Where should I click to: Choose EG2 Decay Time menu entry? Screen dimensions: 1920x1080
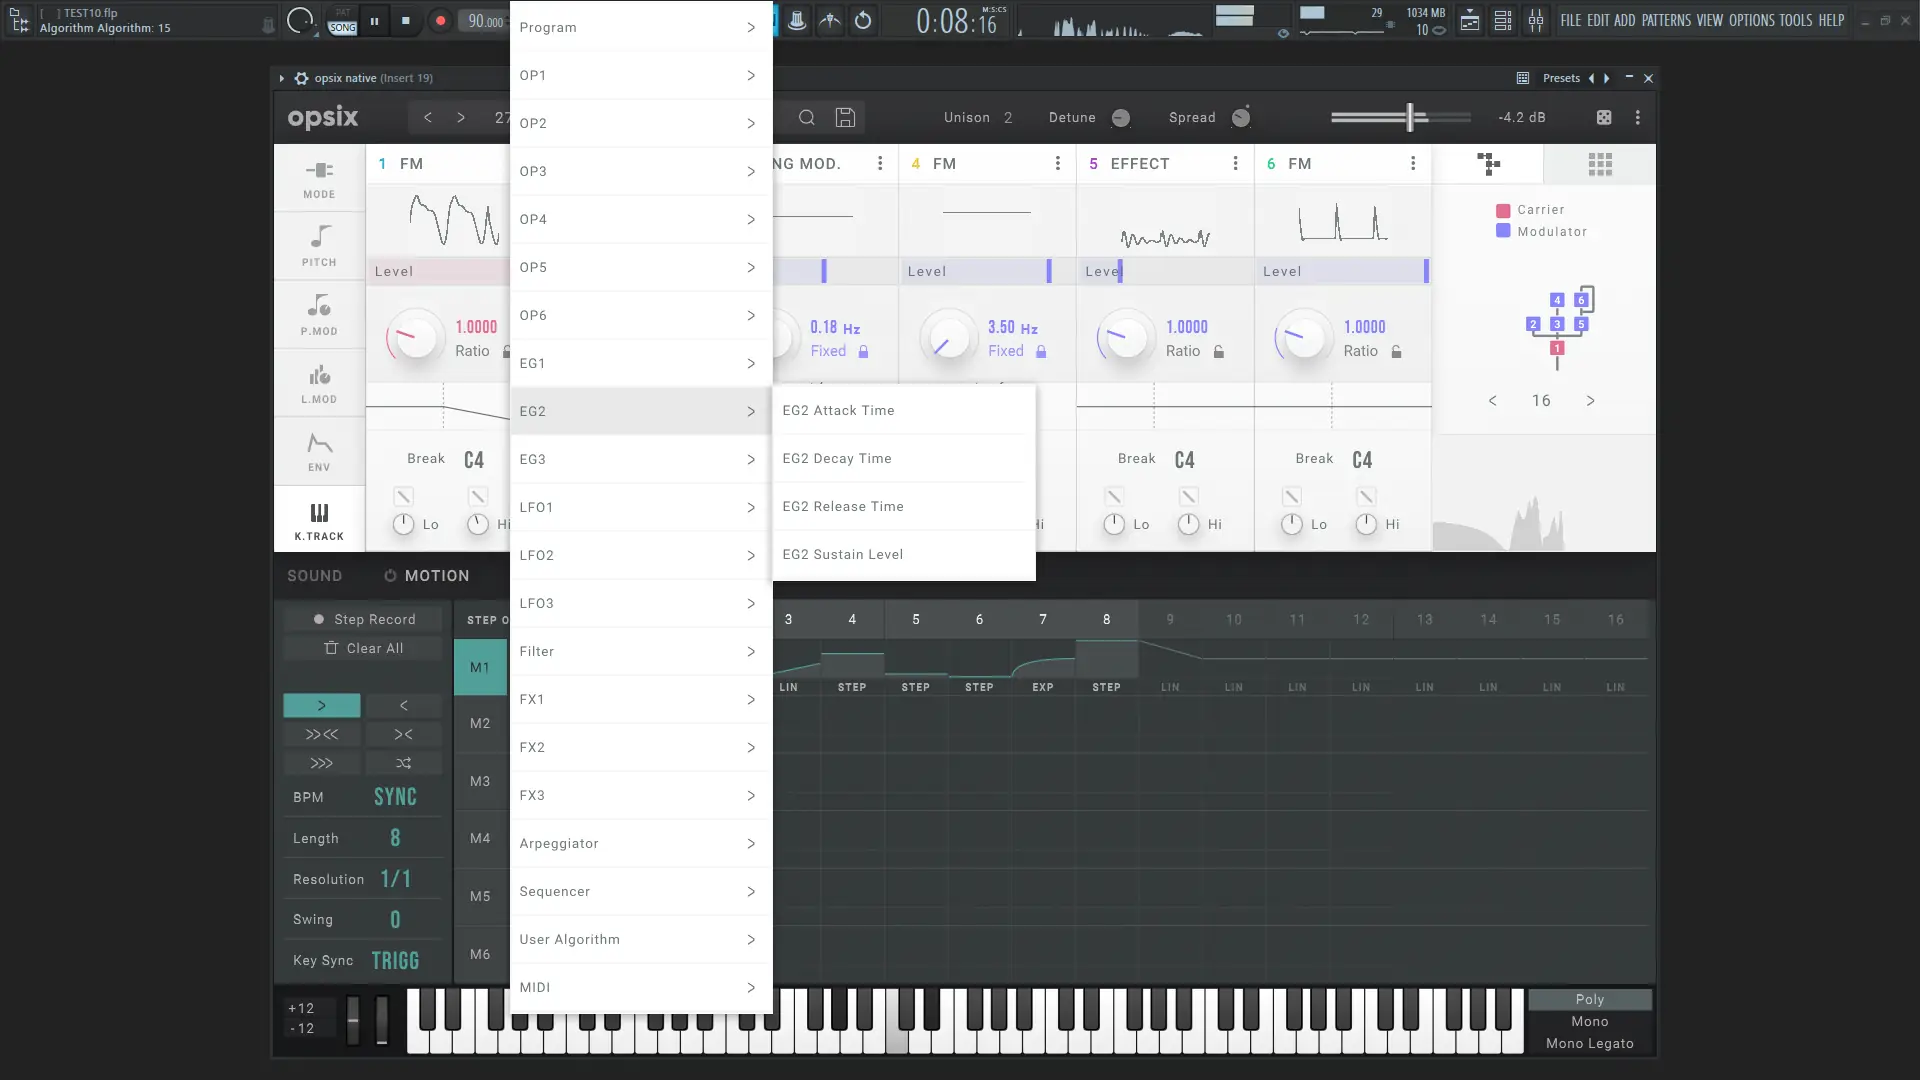point(837,458)
